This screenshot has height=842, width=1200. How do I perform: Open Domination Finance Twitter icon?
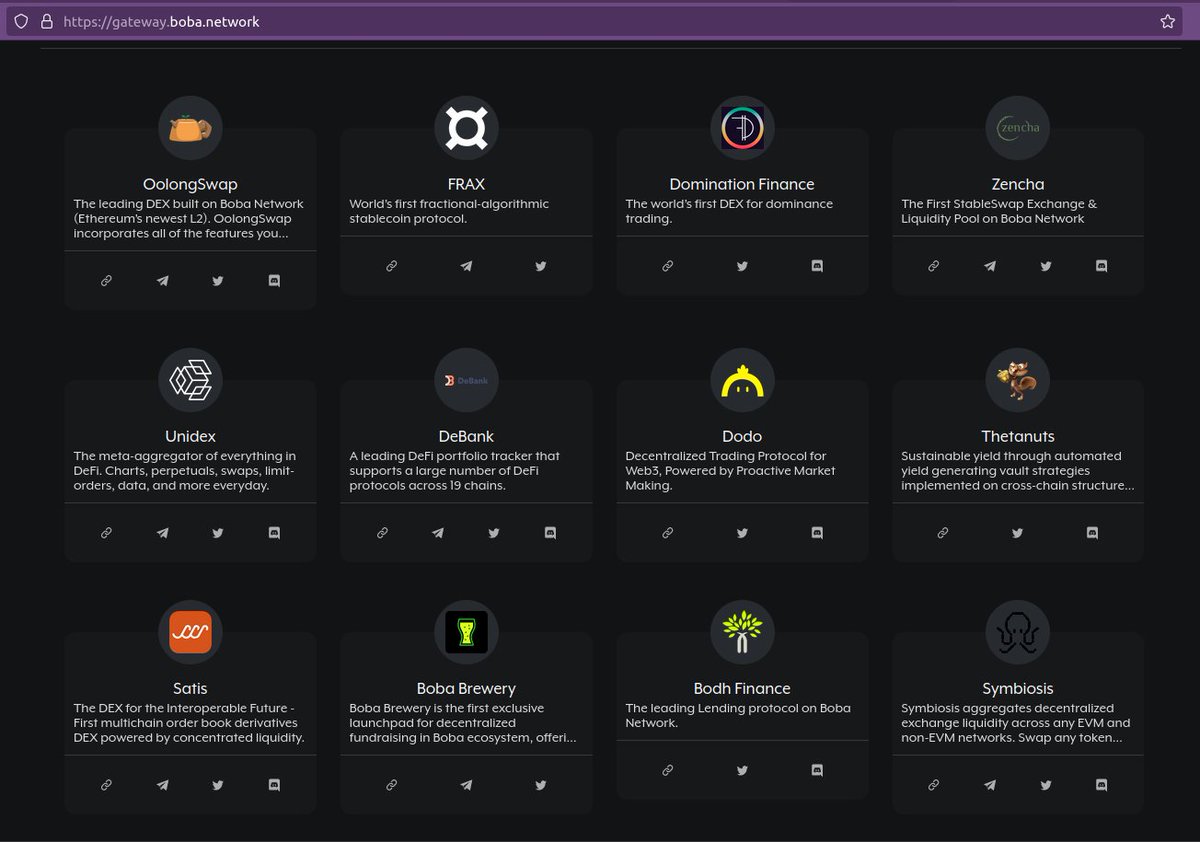click(x=742, y=266)
